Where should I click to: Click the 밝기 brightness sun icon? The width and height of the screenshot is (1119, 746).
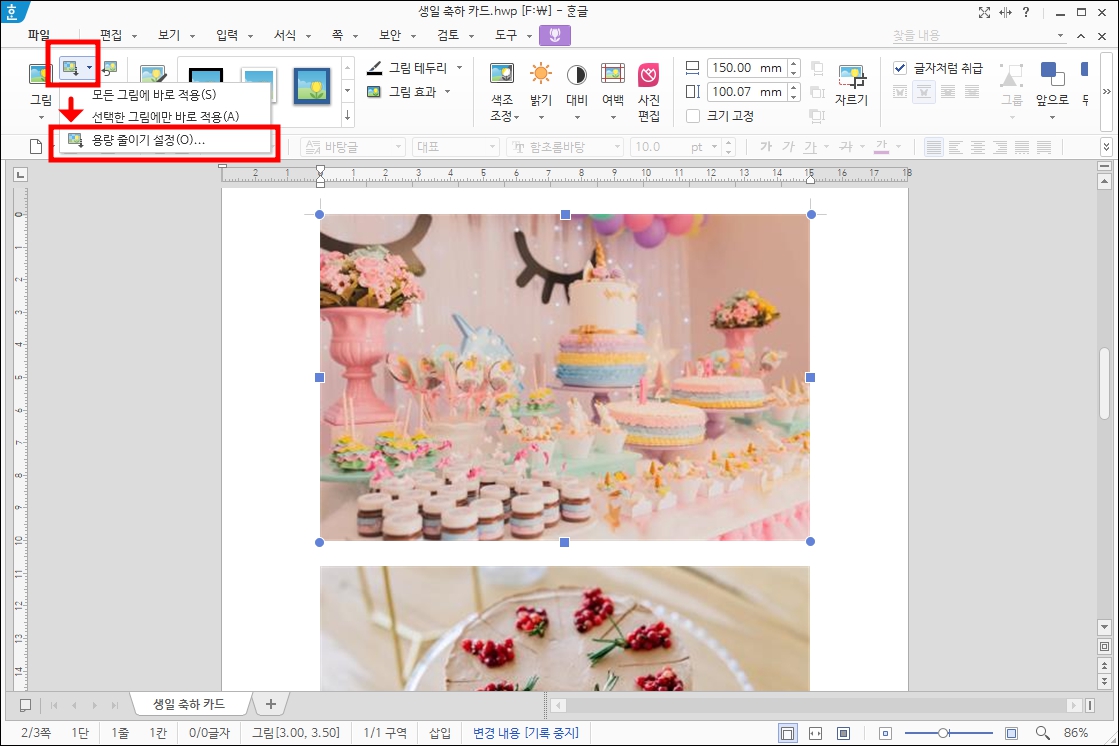pos(541,74)
